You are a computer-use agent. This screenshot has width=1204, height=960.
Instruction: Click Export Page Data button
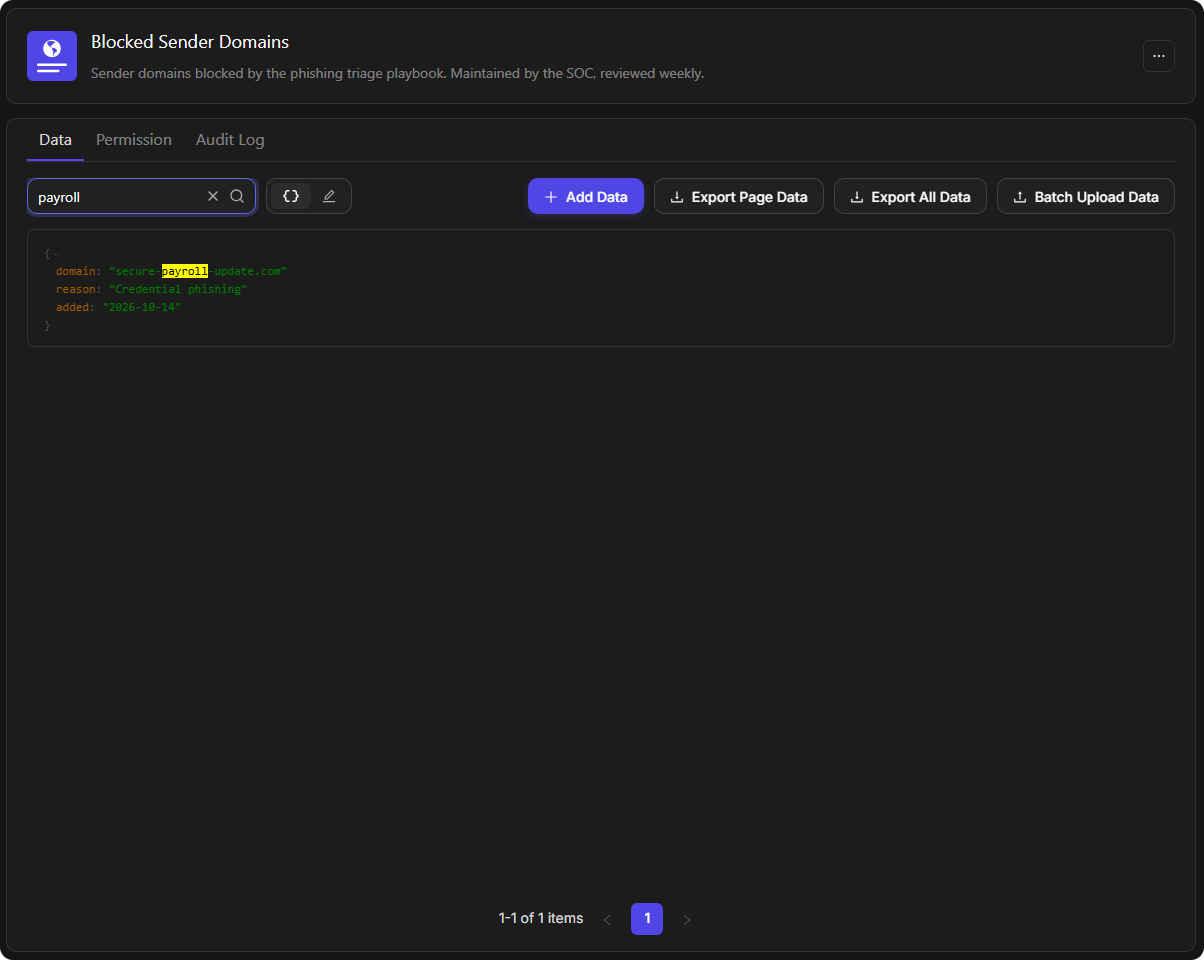coord(739,197)
